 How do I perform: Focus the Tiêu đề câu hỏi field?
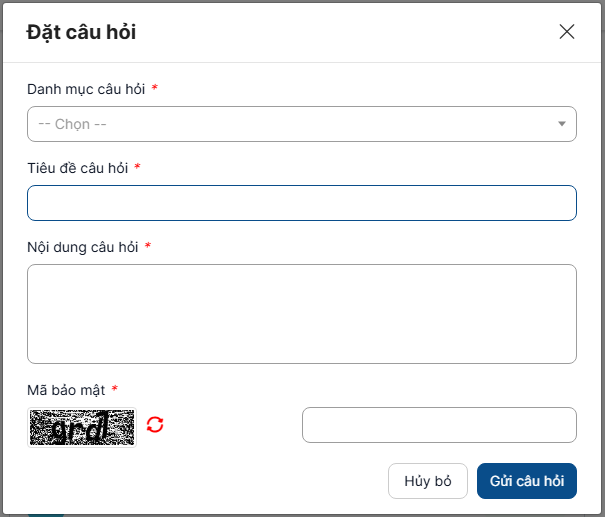(301, 203)
